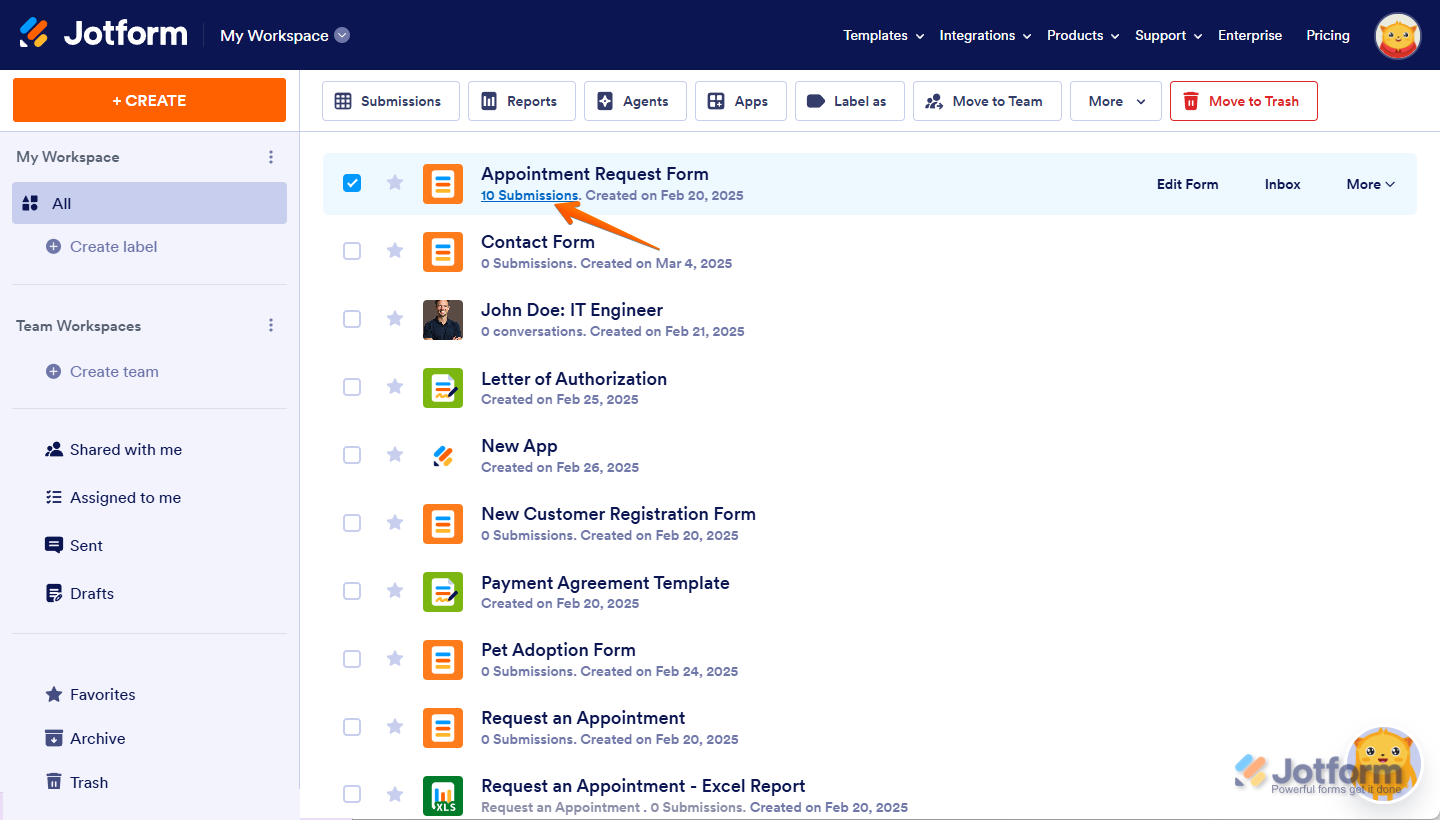Click the Create label plus icon

(x=54, y=247)
